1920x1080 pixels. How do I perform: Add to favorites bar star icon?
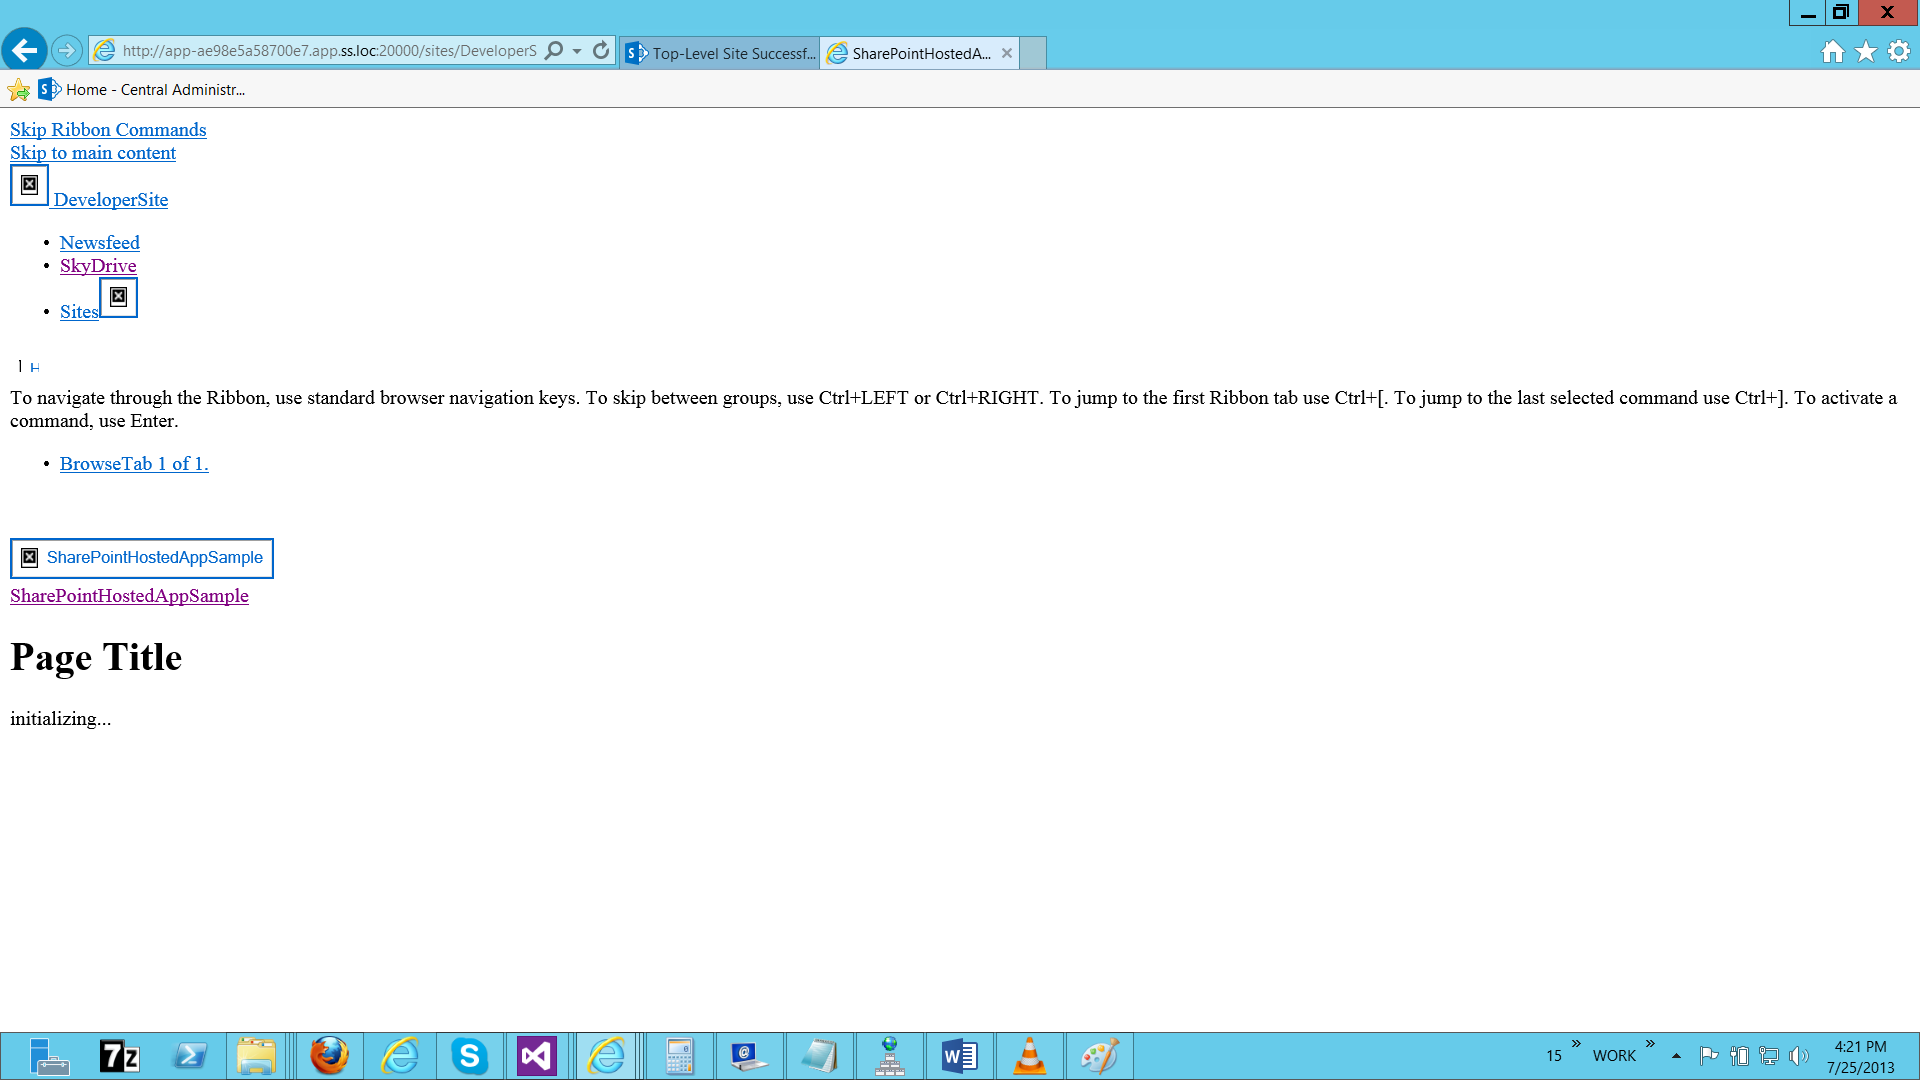pyautogui.click(x=18, y=90)
